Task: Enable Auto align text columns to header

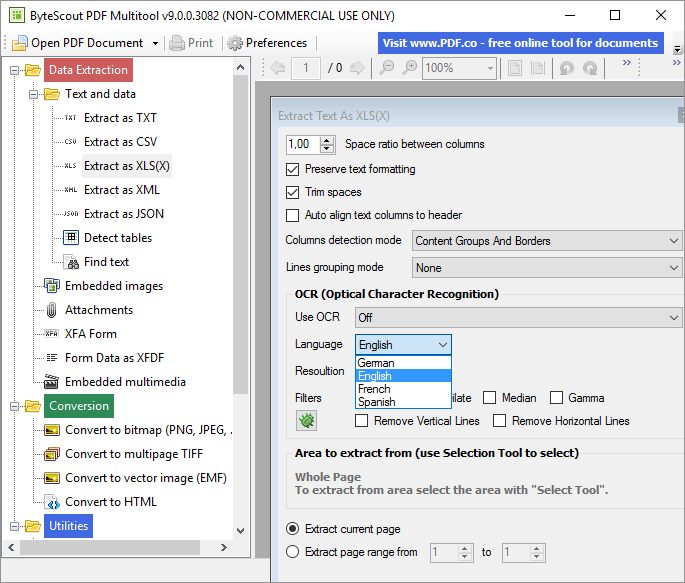Action: (x=292, y=215)
